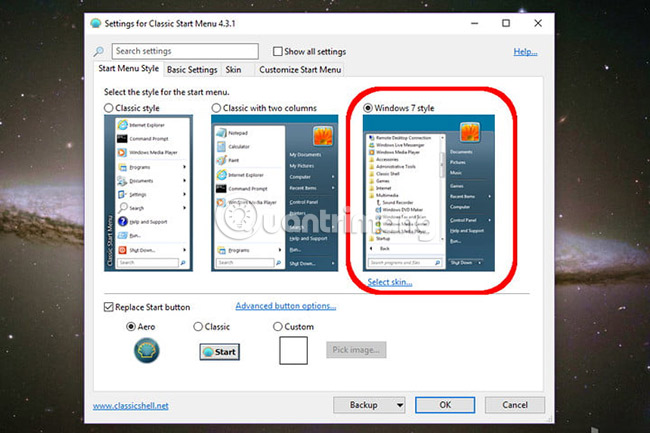The width and height of the screenshot is (650, 433).
Task: Click the search magnifier icon
Action: [99, 52]
